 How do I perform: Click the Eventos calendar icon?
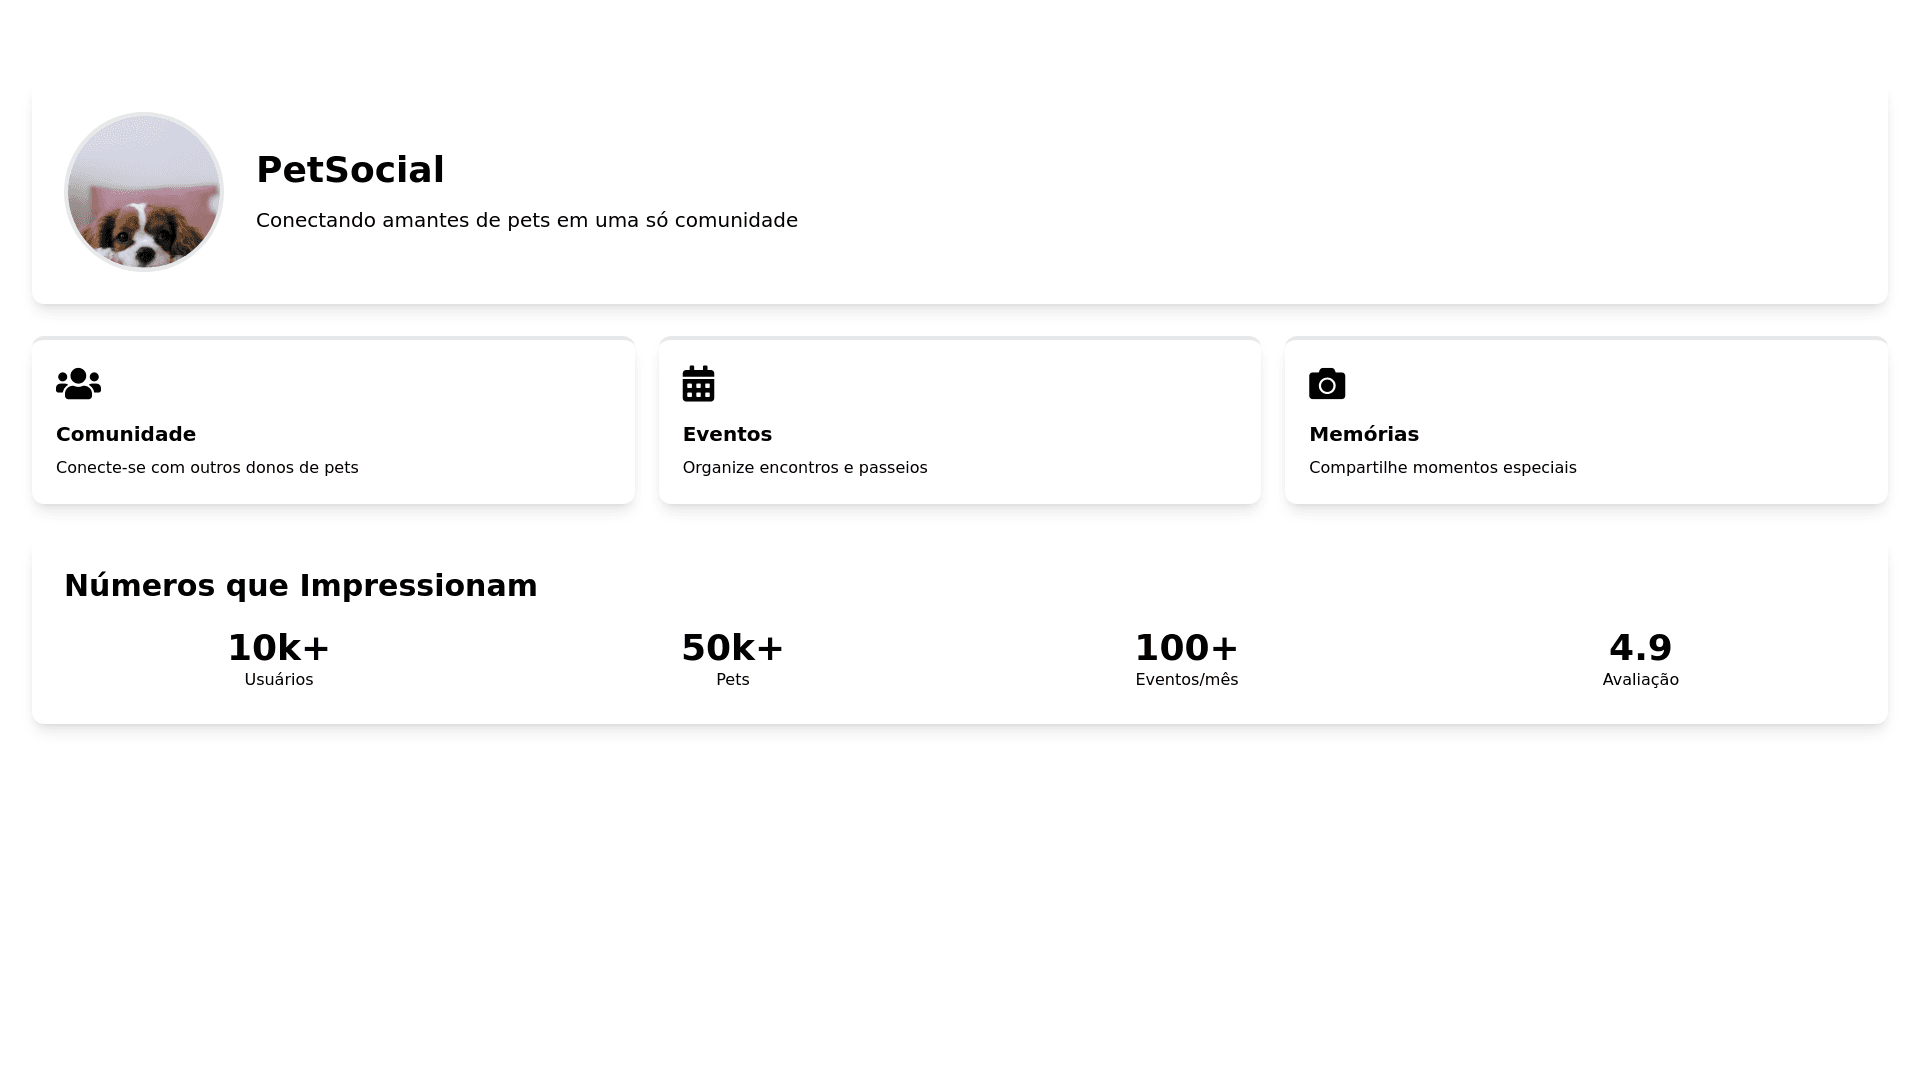698,384
